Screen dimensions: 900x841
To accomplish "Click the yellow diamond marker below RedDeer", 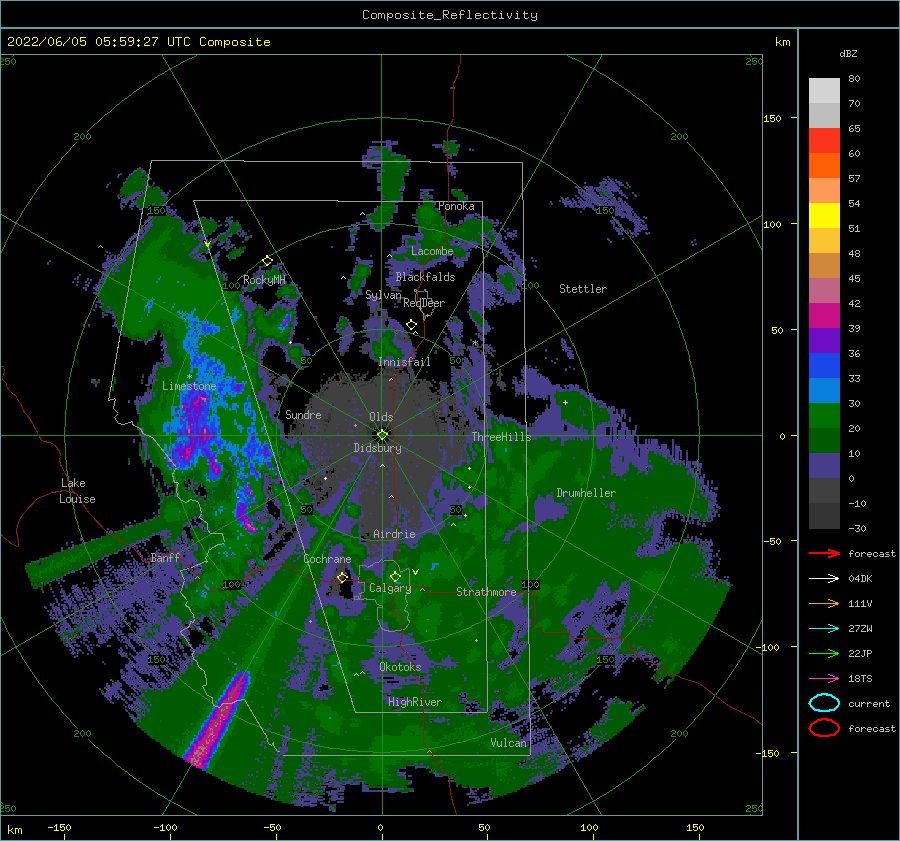I will point(412,325).
